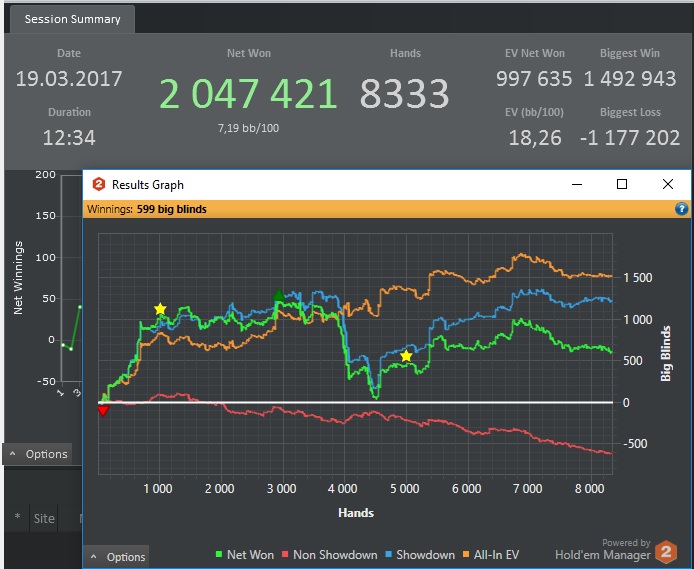Click the Winnings: 599 big blinds banner text
694x569 pixels.
[x=147, y=209]
